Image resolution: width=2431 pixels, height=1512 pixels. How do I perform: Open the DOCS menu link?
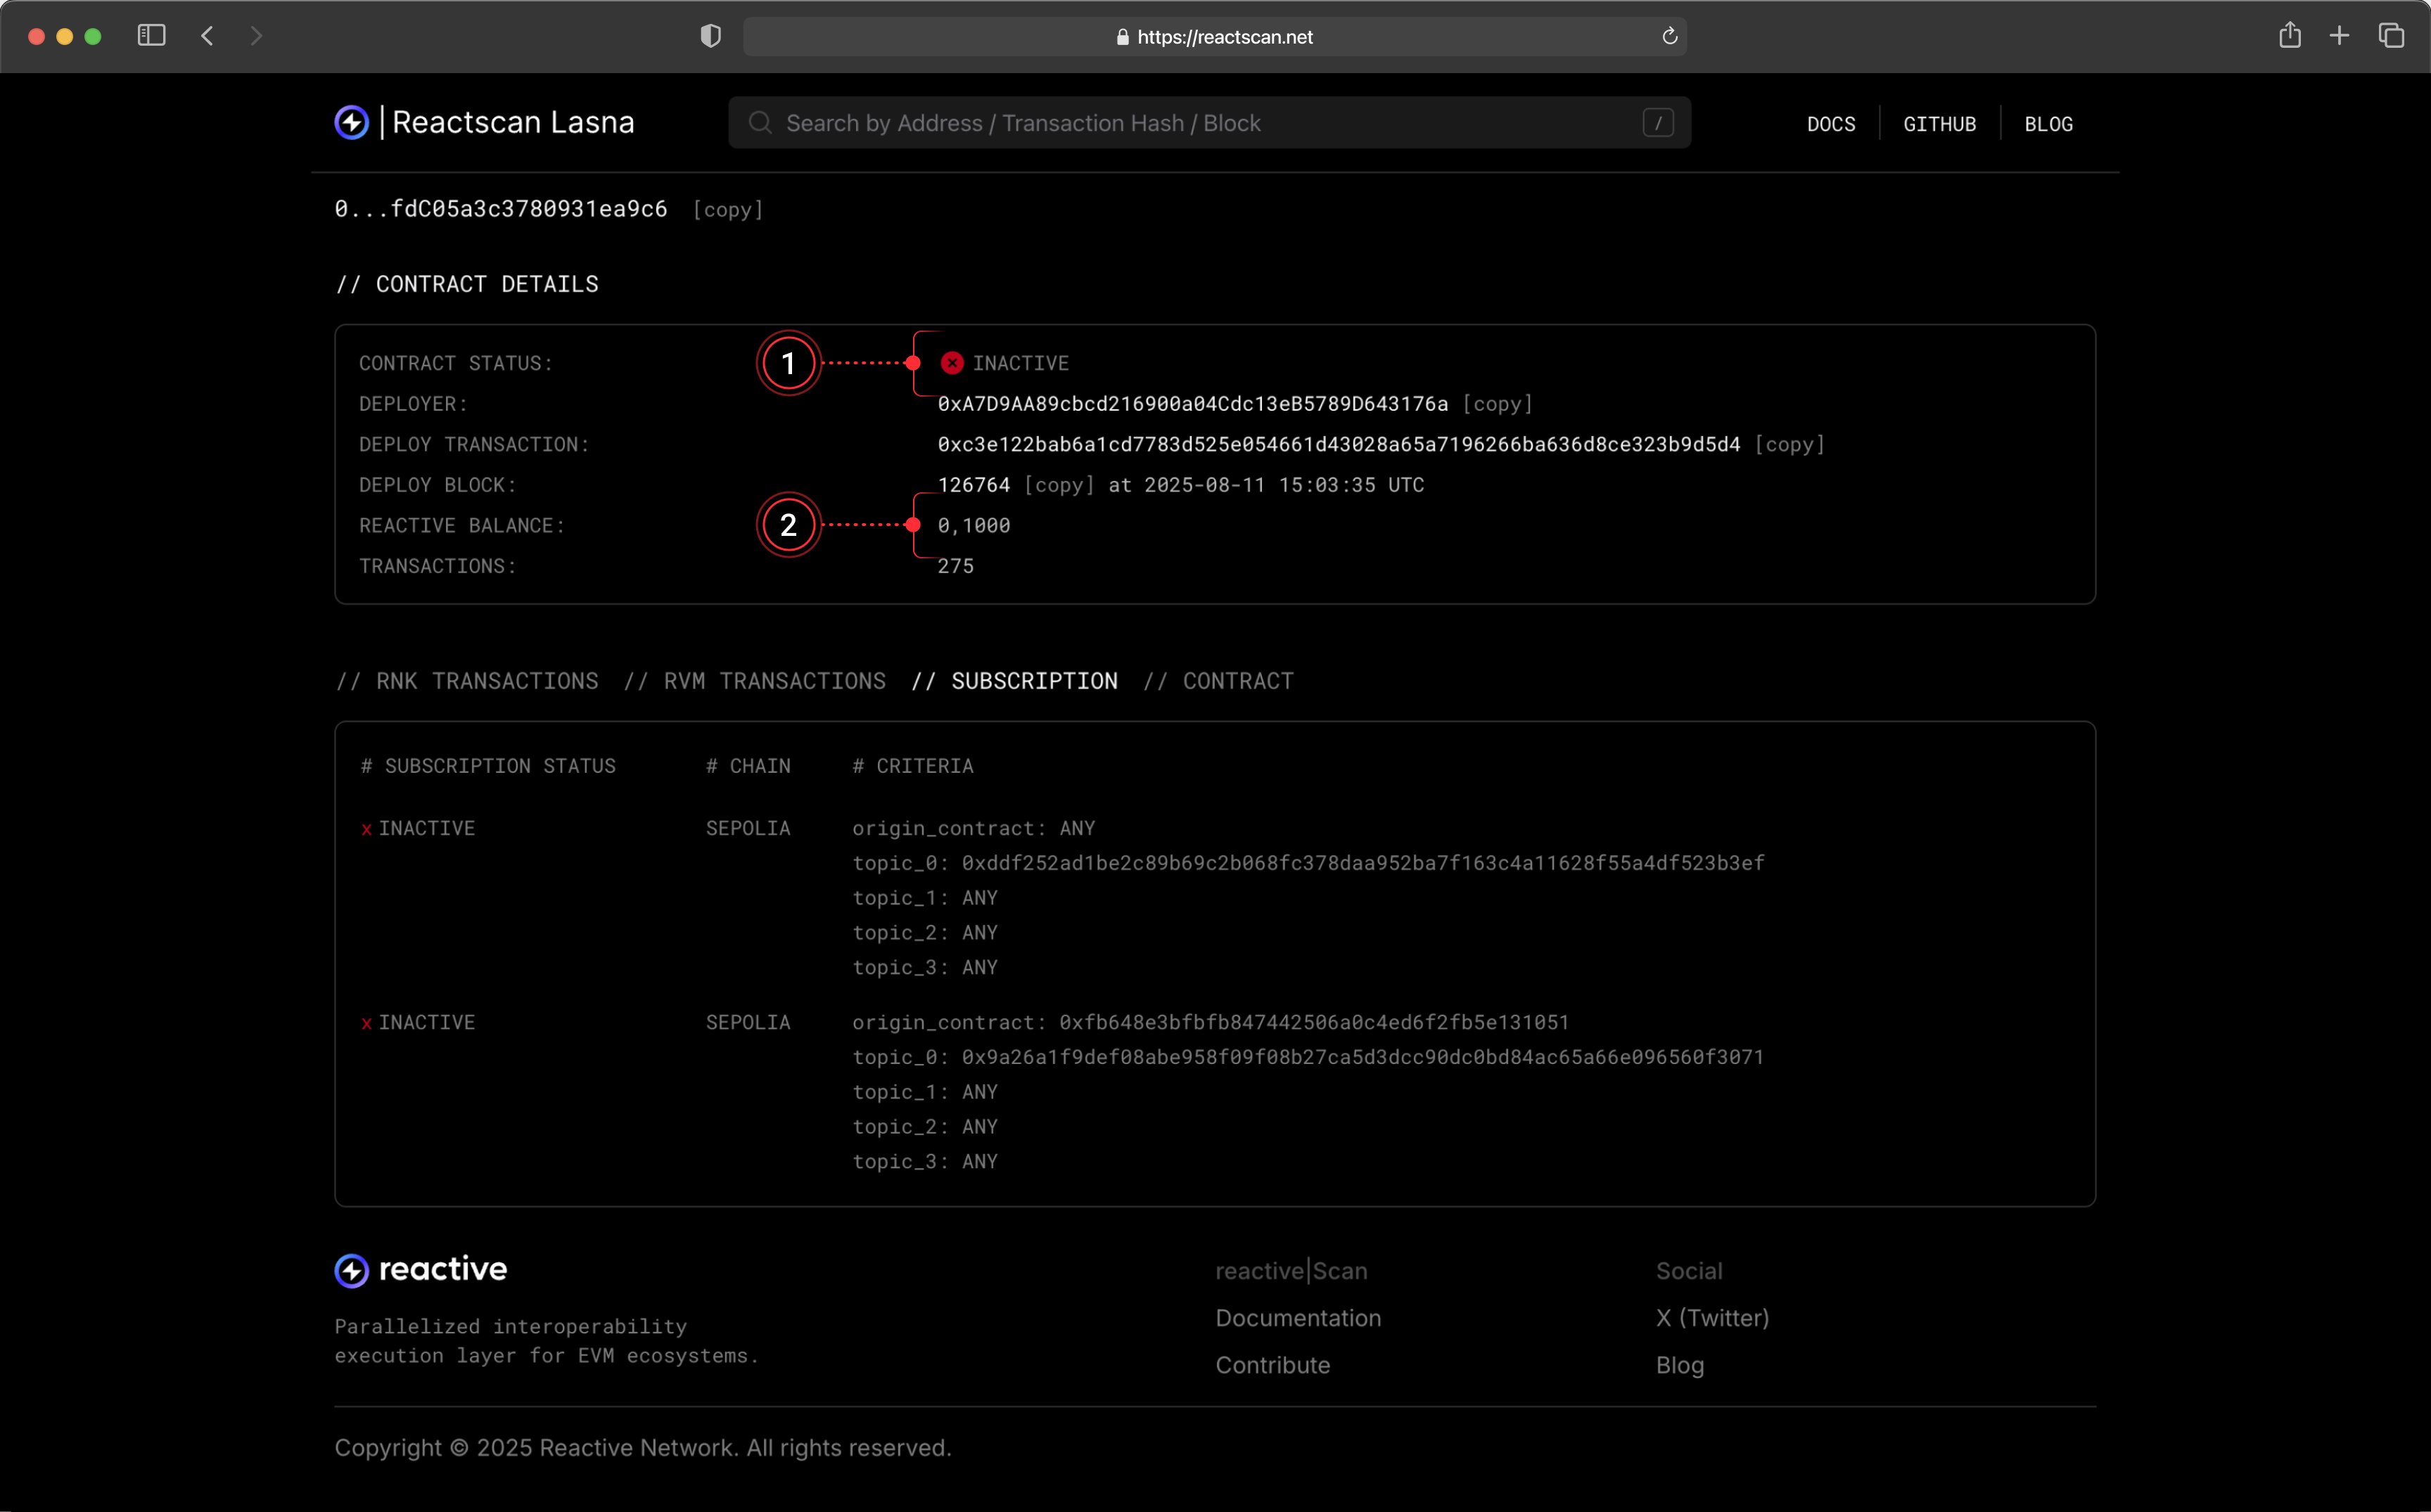click(1830, 124)
